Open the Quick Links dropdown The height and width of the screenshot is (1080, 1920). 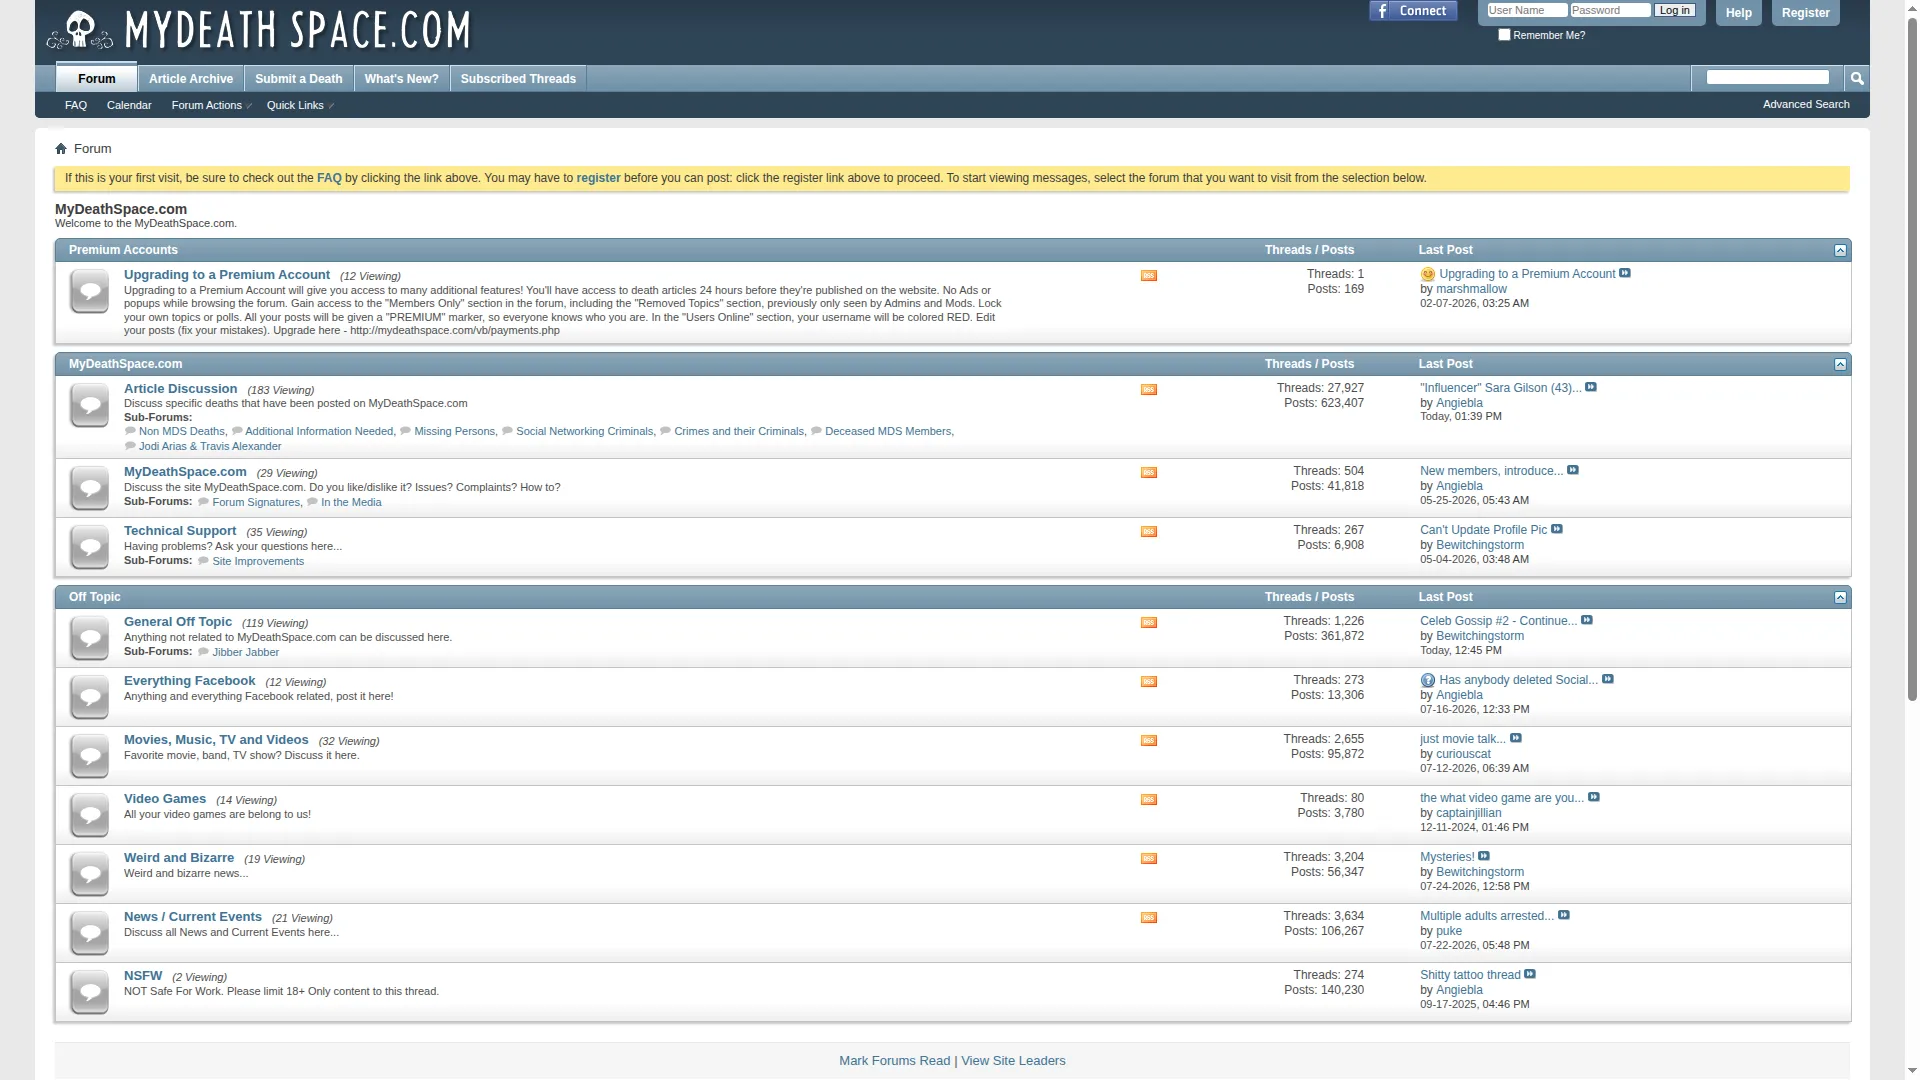click(299, 105)
